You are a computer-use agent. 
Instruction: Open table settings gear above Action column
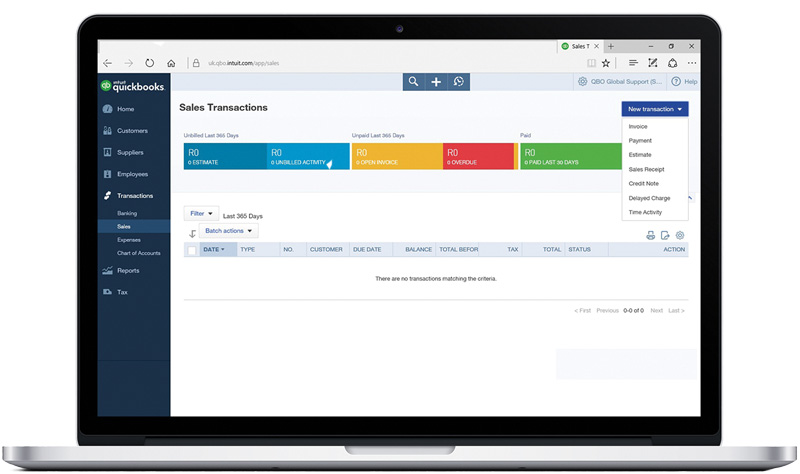[680, 236]
